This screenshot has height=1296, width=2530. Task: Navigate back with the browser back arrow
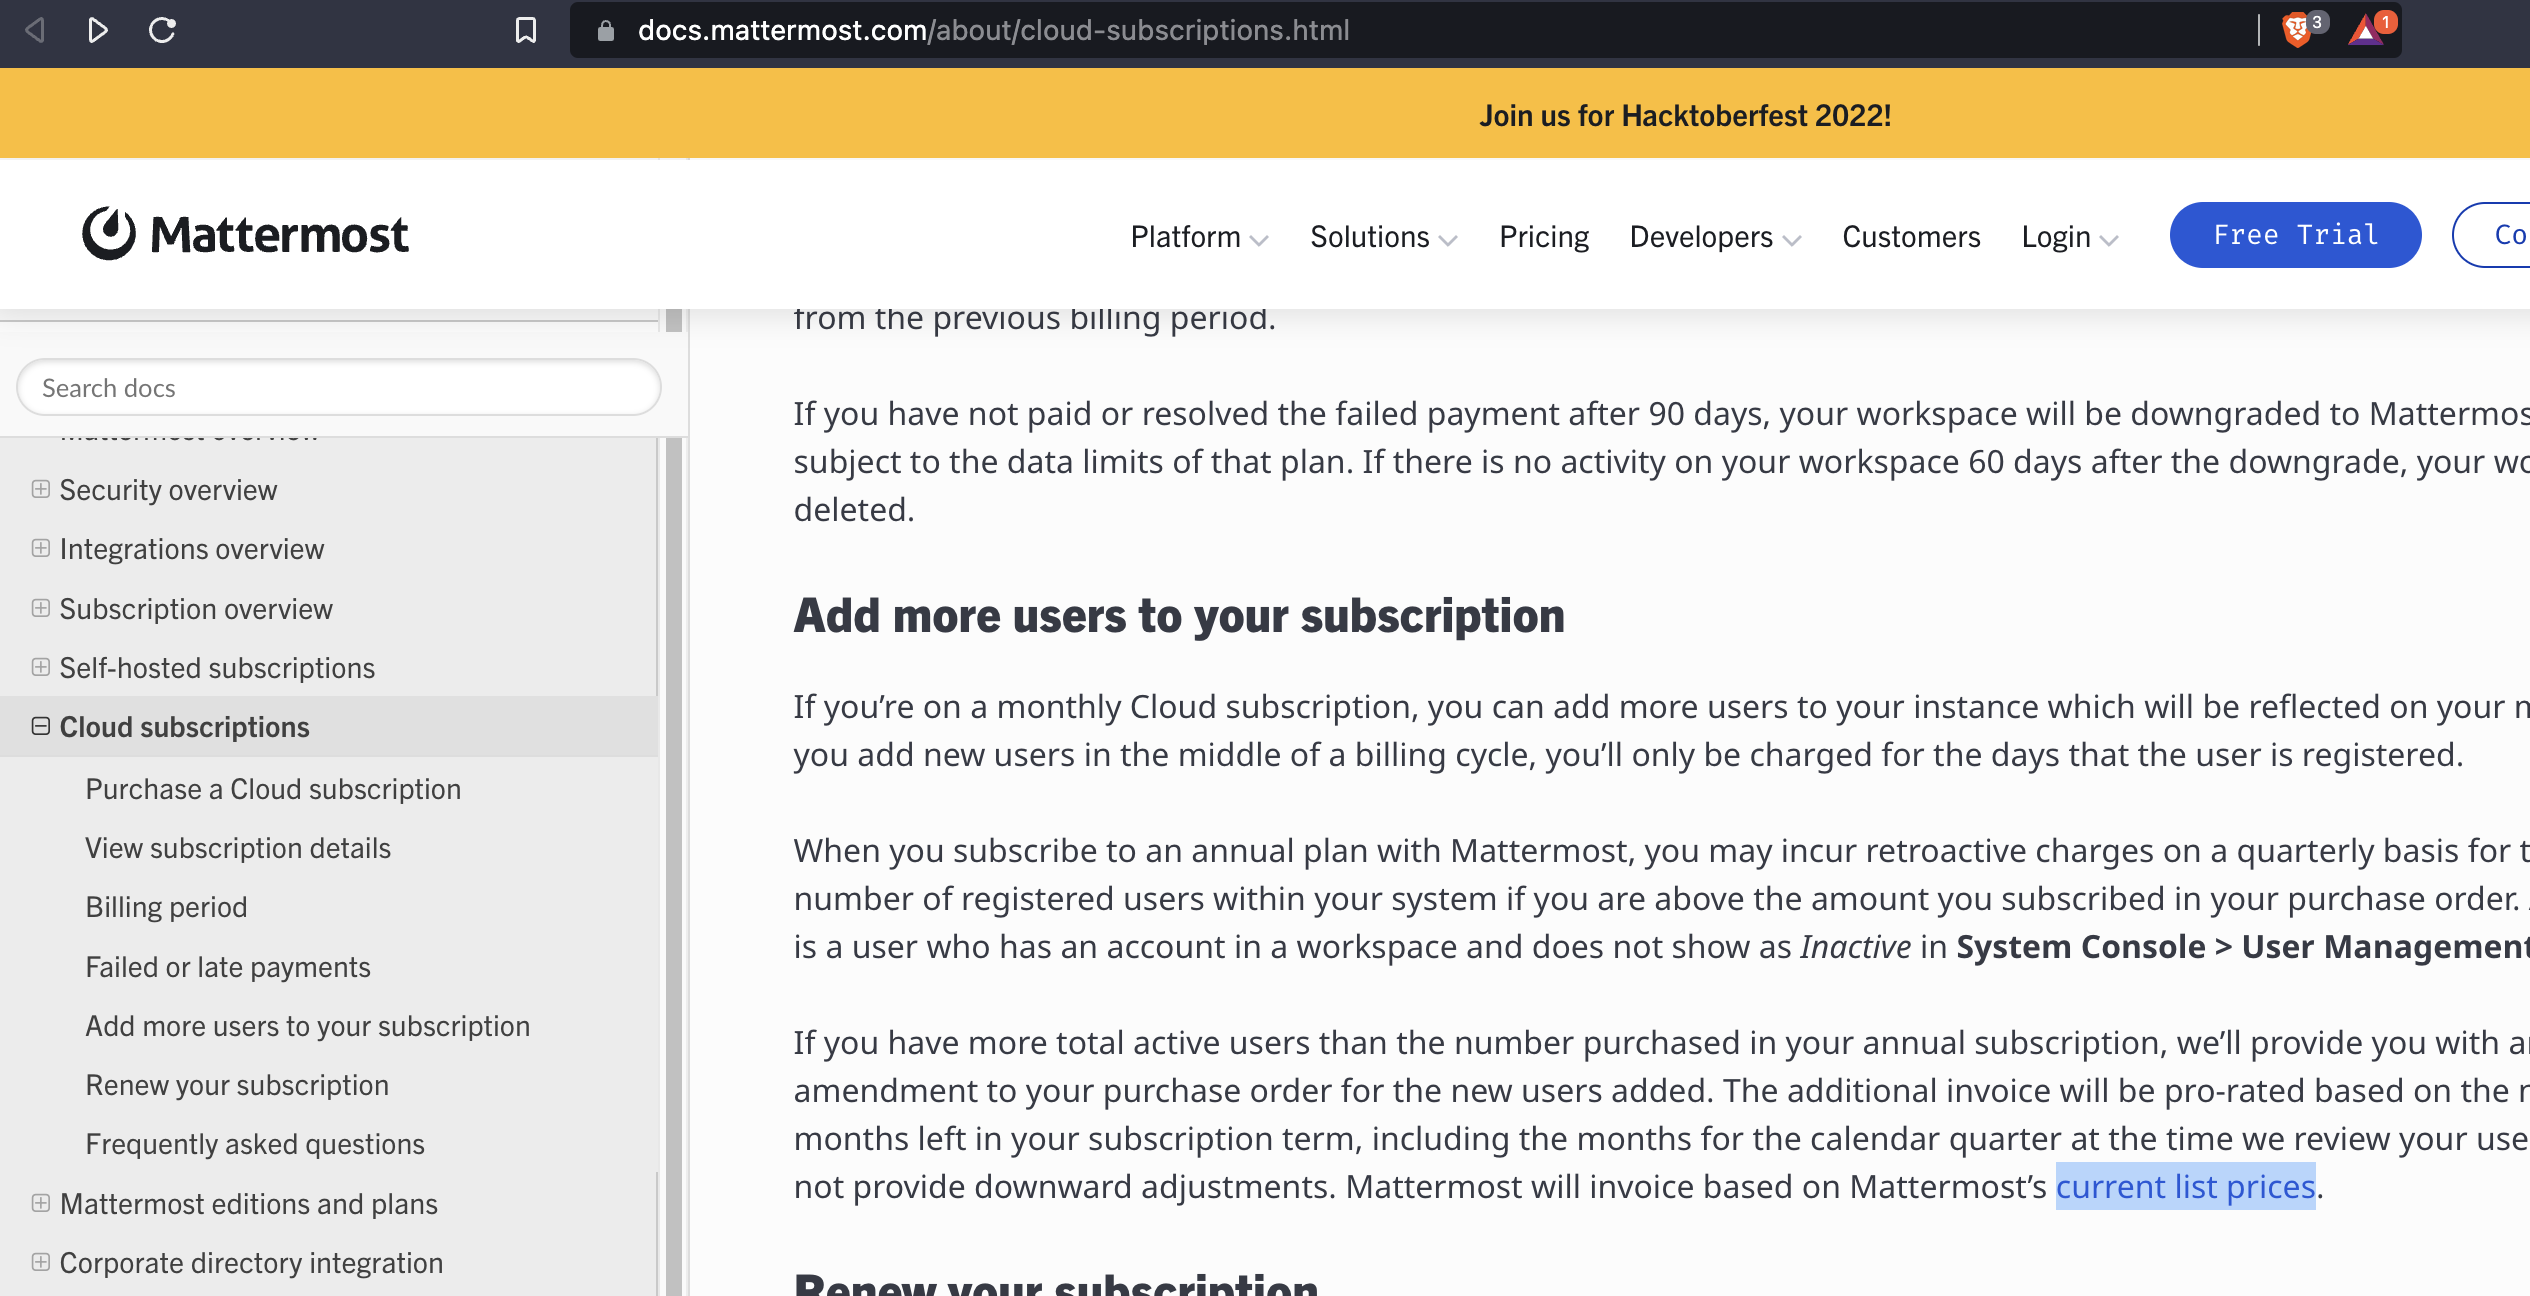34,31
